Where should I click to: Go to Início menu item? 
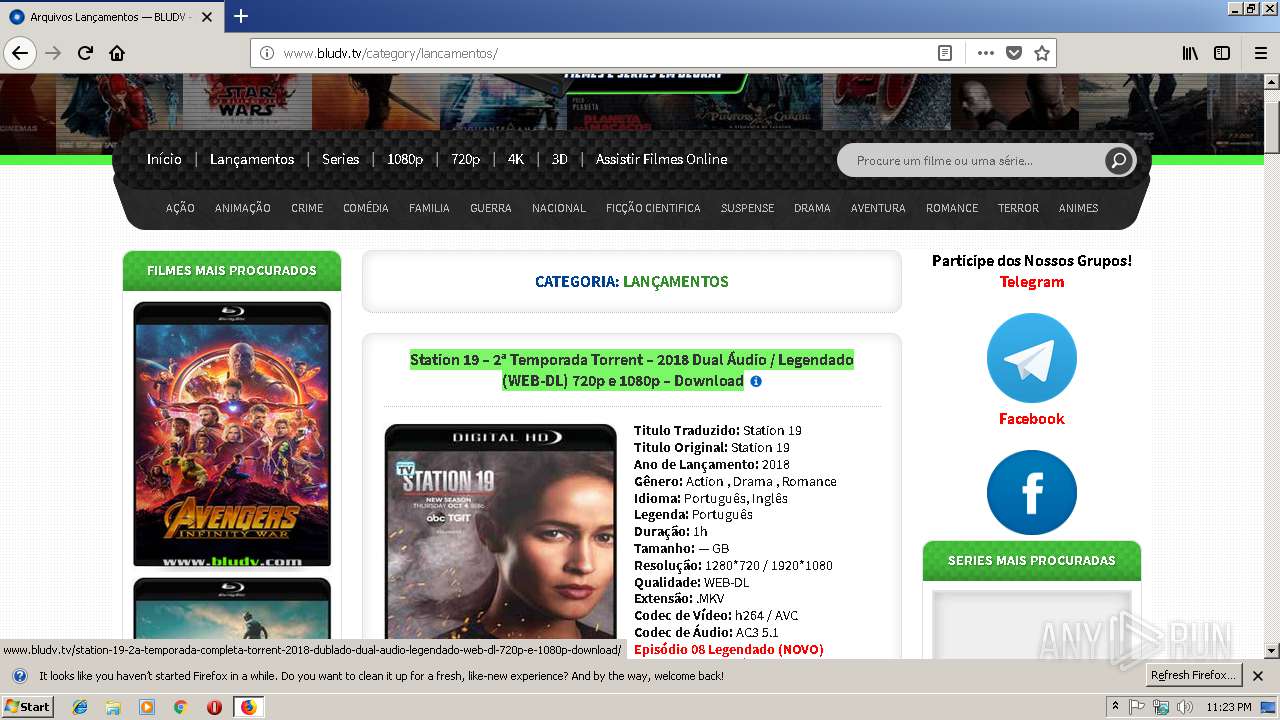tap(164, 159)
